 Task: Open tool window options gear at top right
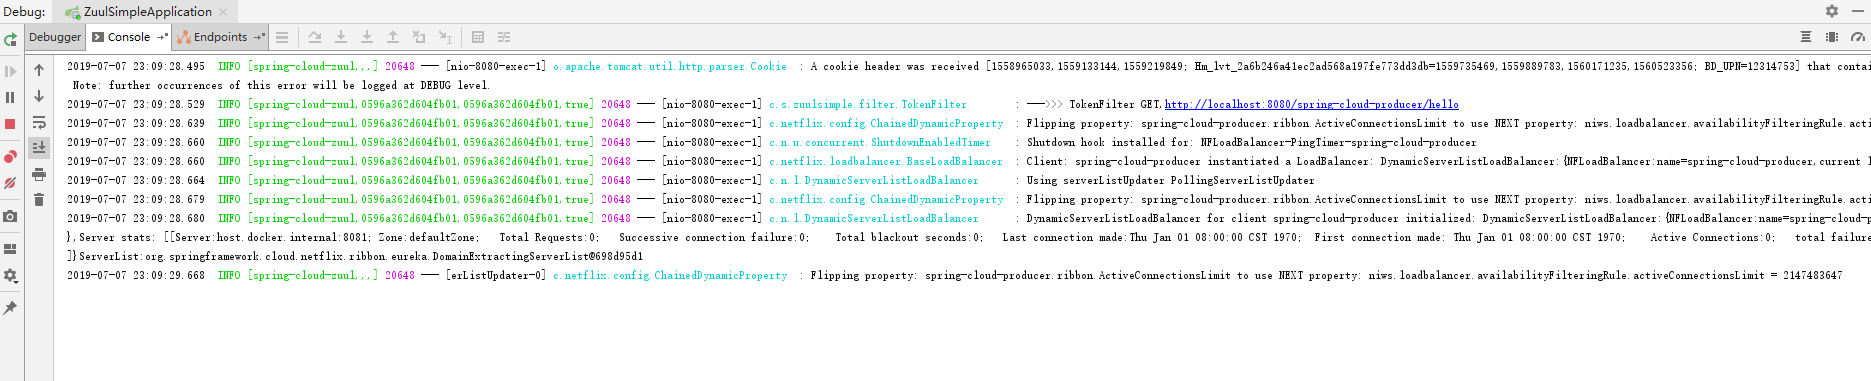pos(1831,11)
